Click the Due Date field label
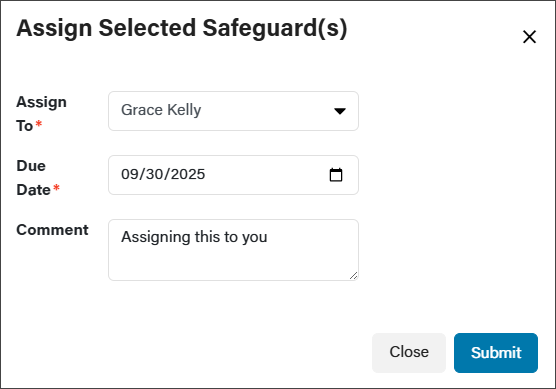Image resolution: width=556 pixels, height=389 pixels. pos(34,178)
